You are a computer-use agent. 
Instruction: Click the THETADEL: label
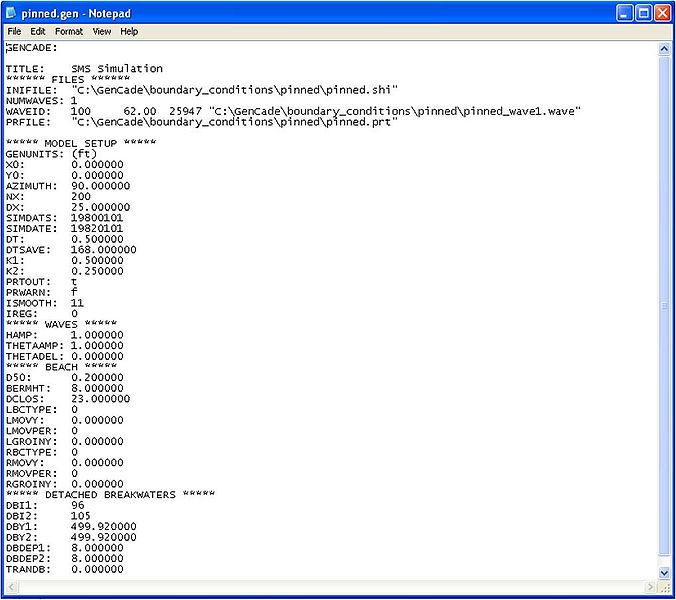[35, 356]
